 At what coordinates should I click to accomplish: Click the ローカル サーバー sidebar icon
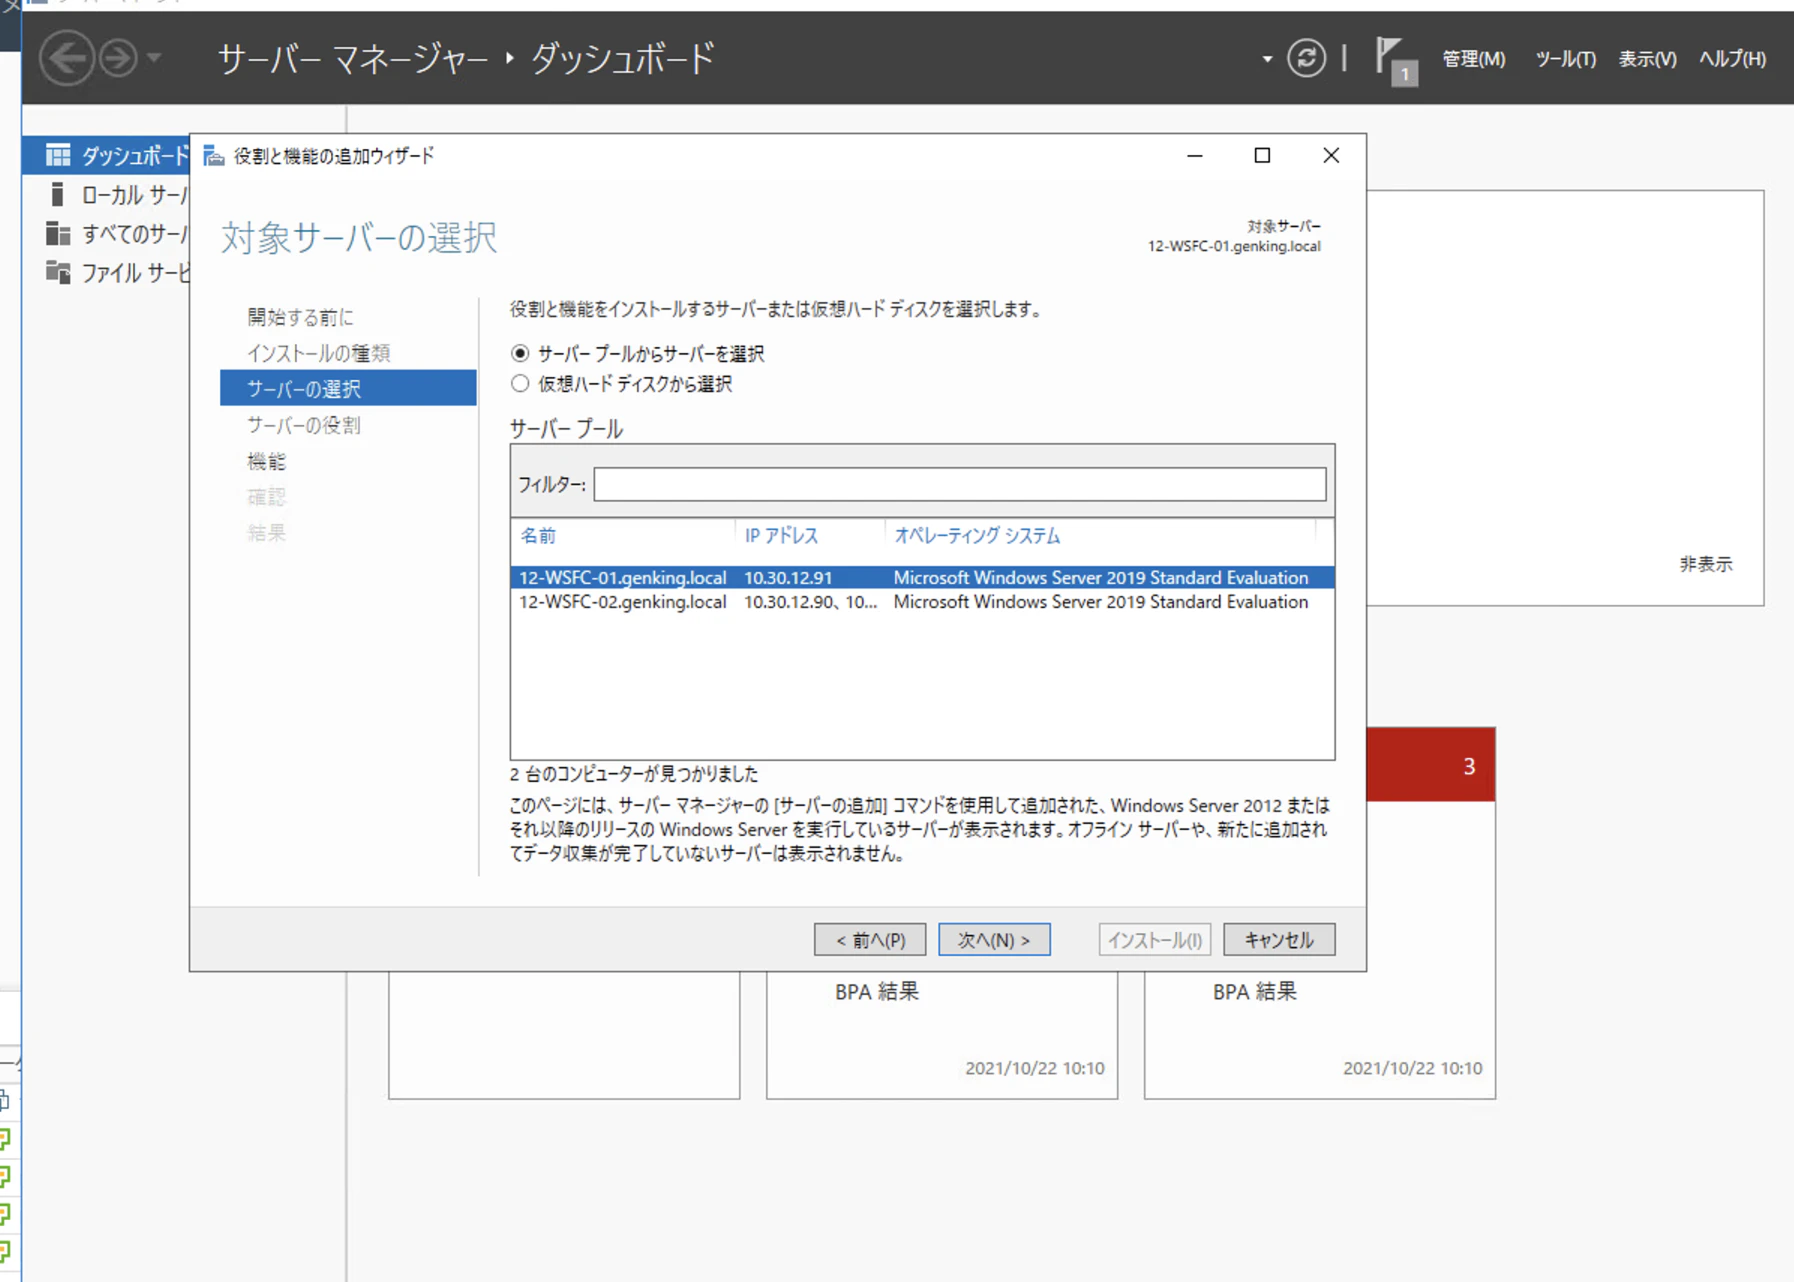click(x=58, y=194)
